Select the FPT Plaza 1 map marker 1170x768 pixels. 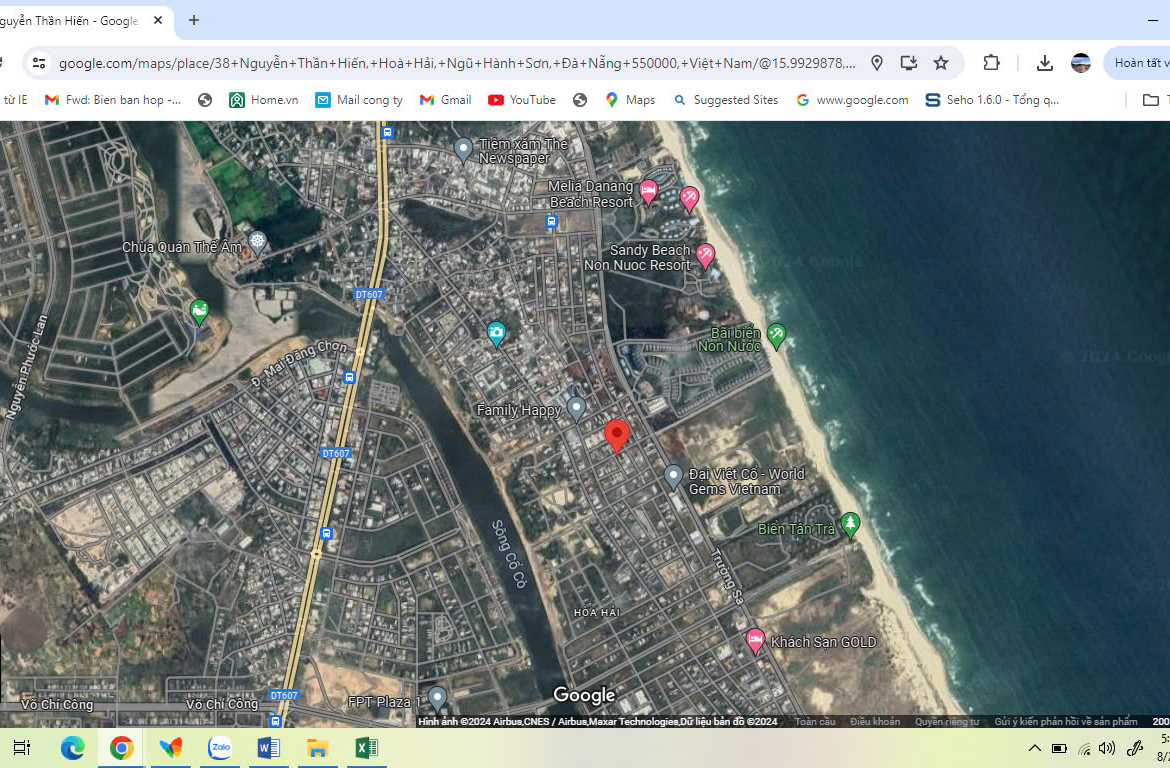point(437,697)
